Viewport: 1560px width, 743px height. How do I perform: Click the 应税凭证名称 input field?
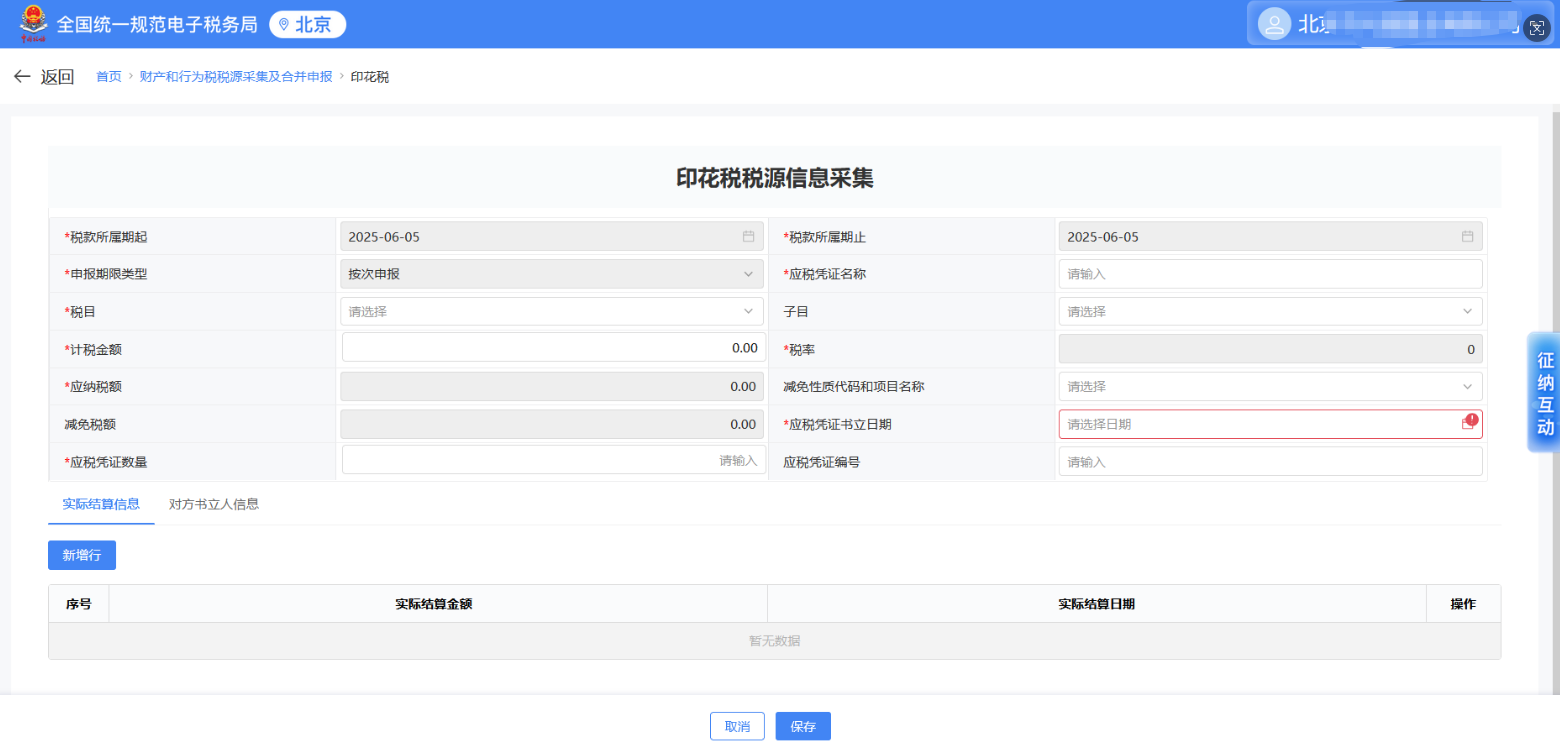pos(1270,273)
